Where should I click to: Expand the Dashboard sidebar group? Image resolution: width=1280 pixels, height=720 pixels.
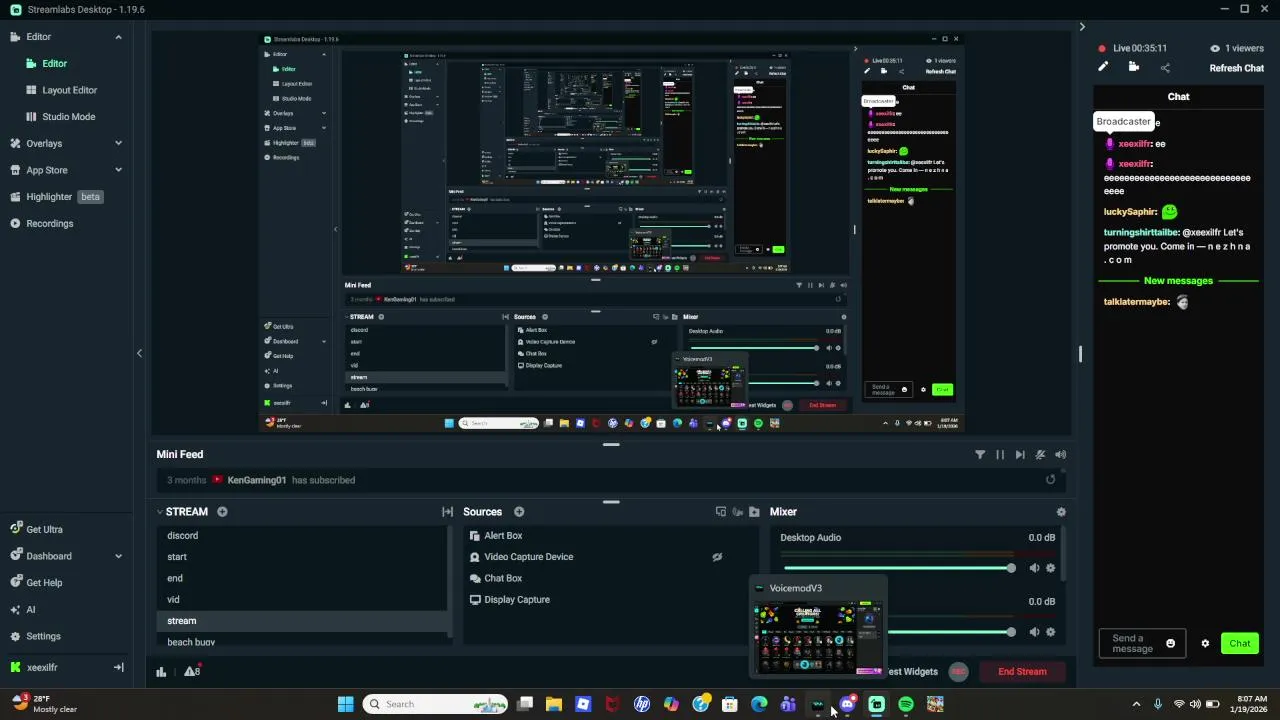[118, 556]
